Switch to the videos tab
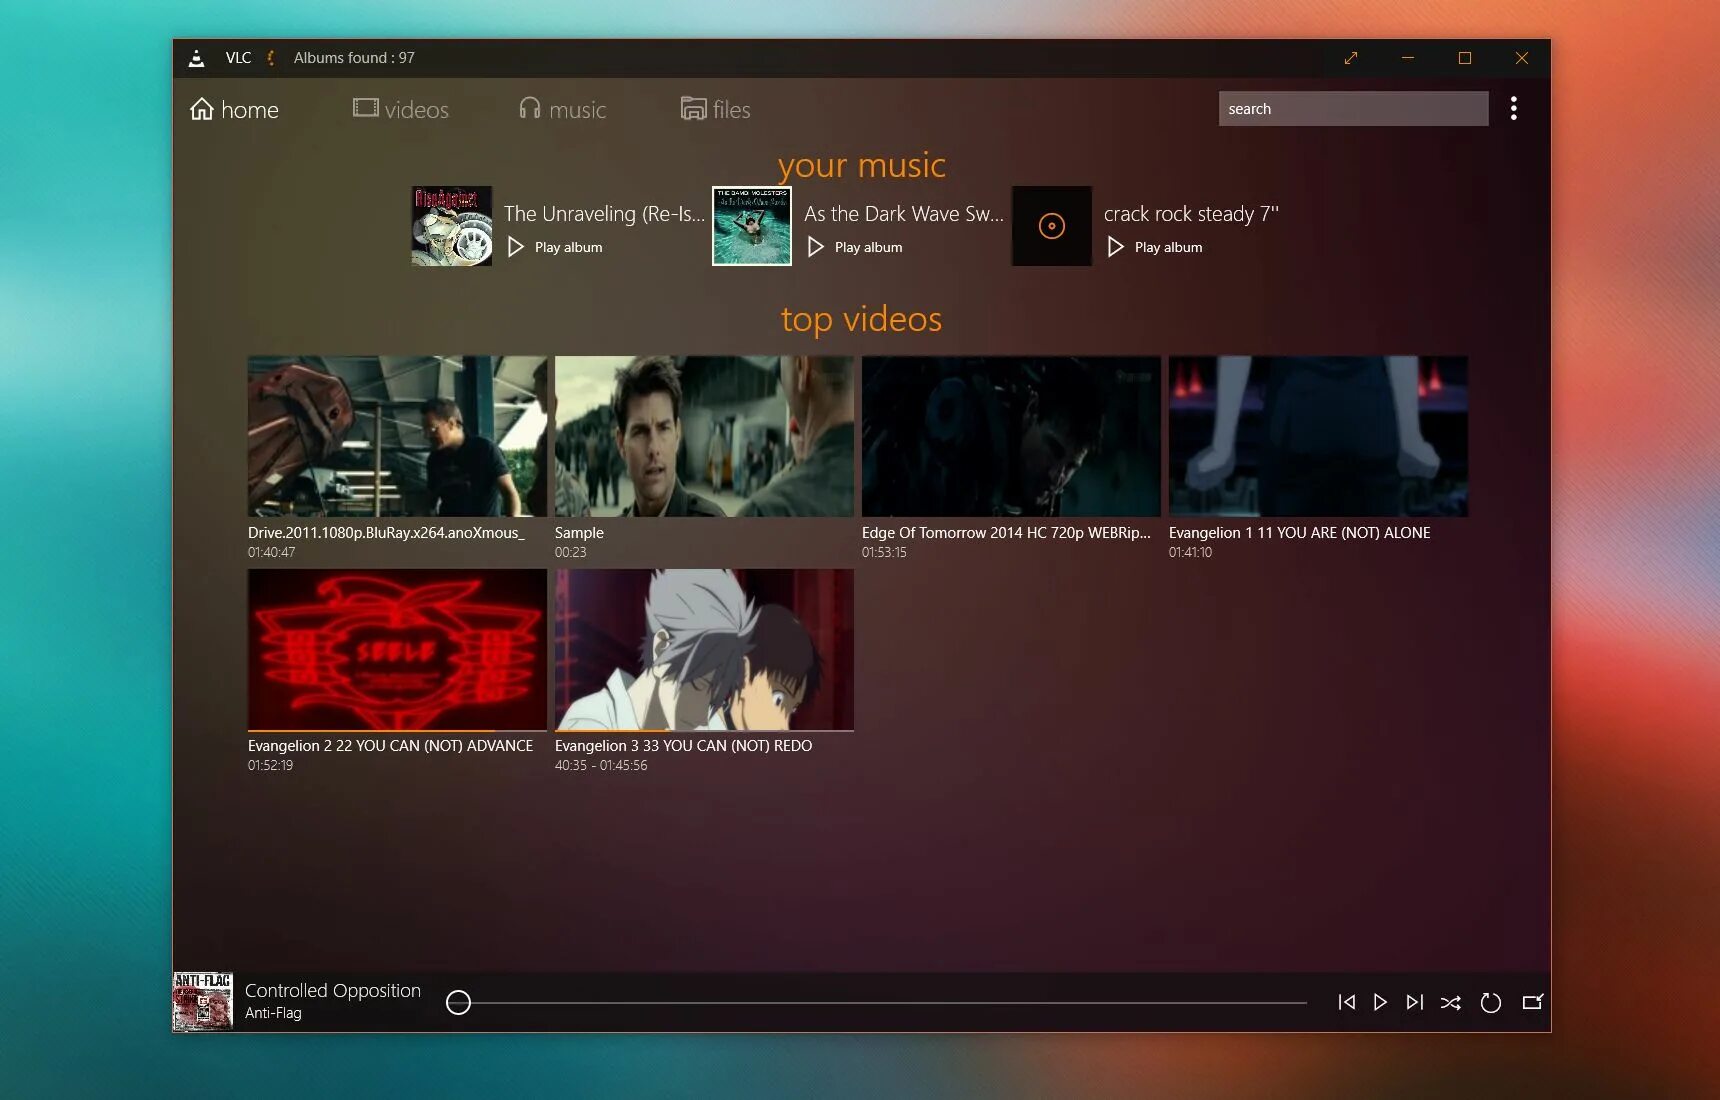The image size is (1720, 1100). [400, 109]
